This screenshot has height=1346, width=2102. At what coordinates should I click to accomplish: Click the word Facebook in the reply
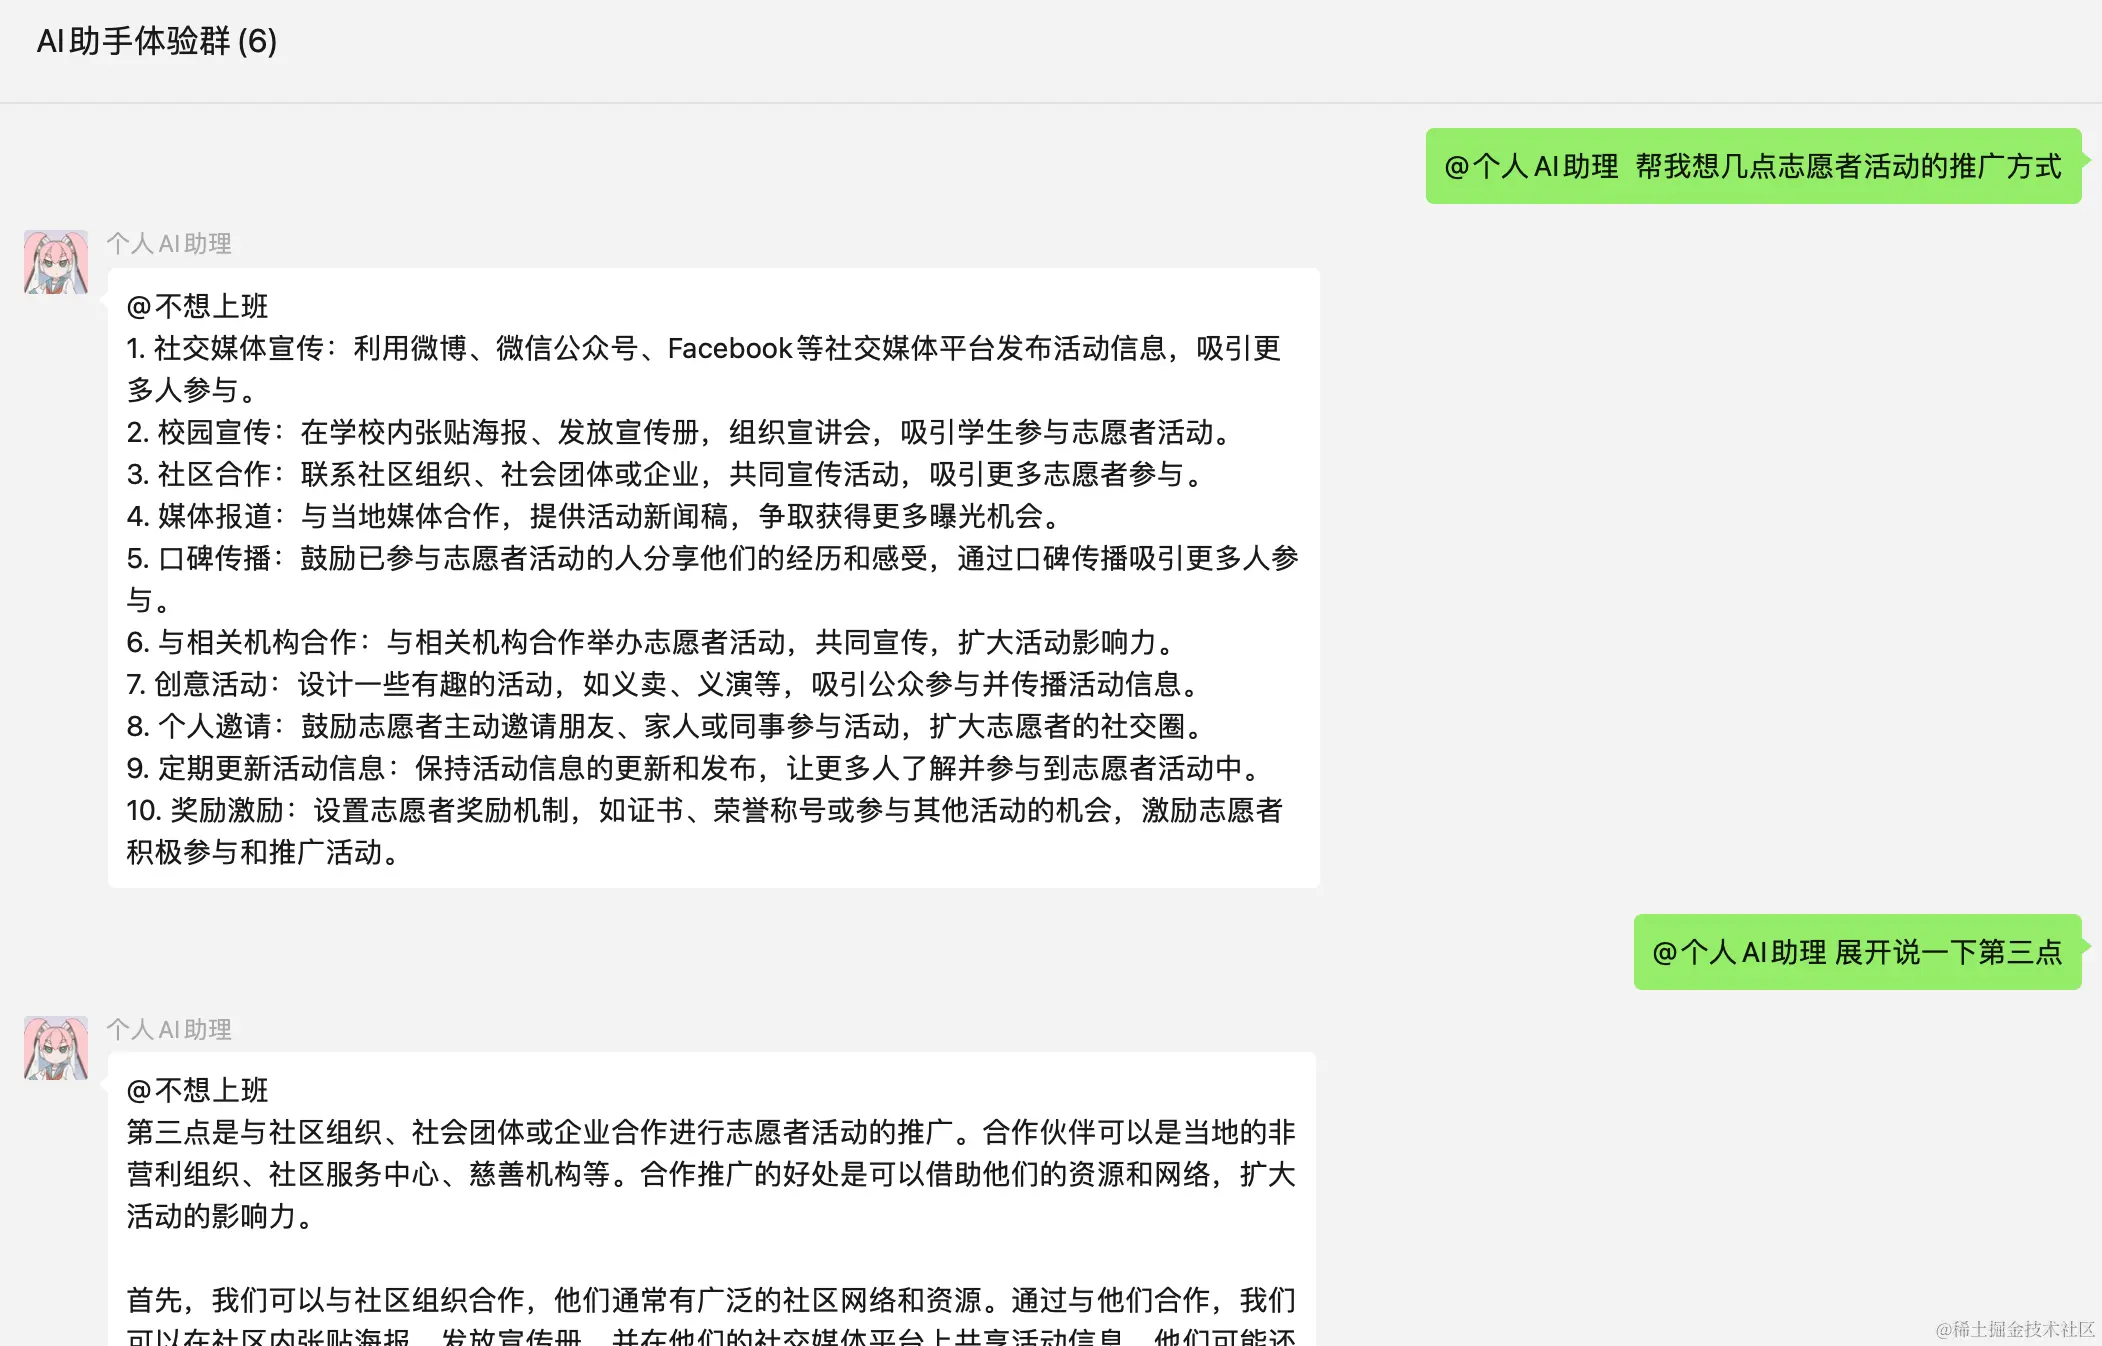729,348
